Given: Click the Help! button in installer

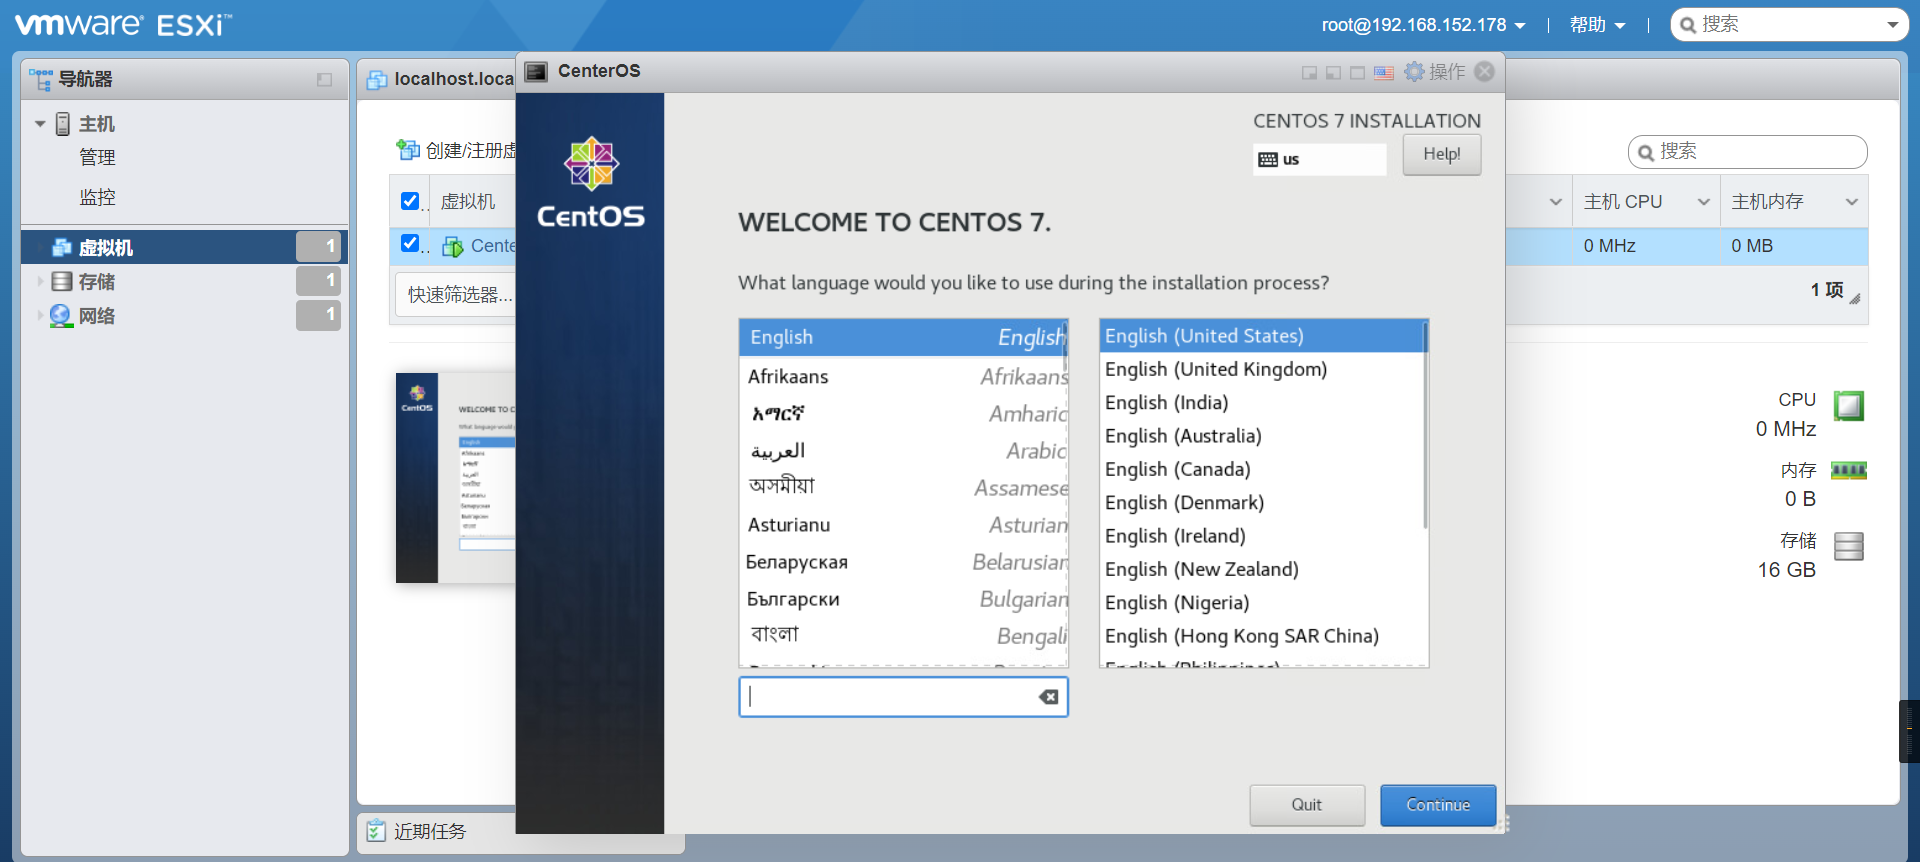Looking at the screenshot, I should click(1442, 154).
